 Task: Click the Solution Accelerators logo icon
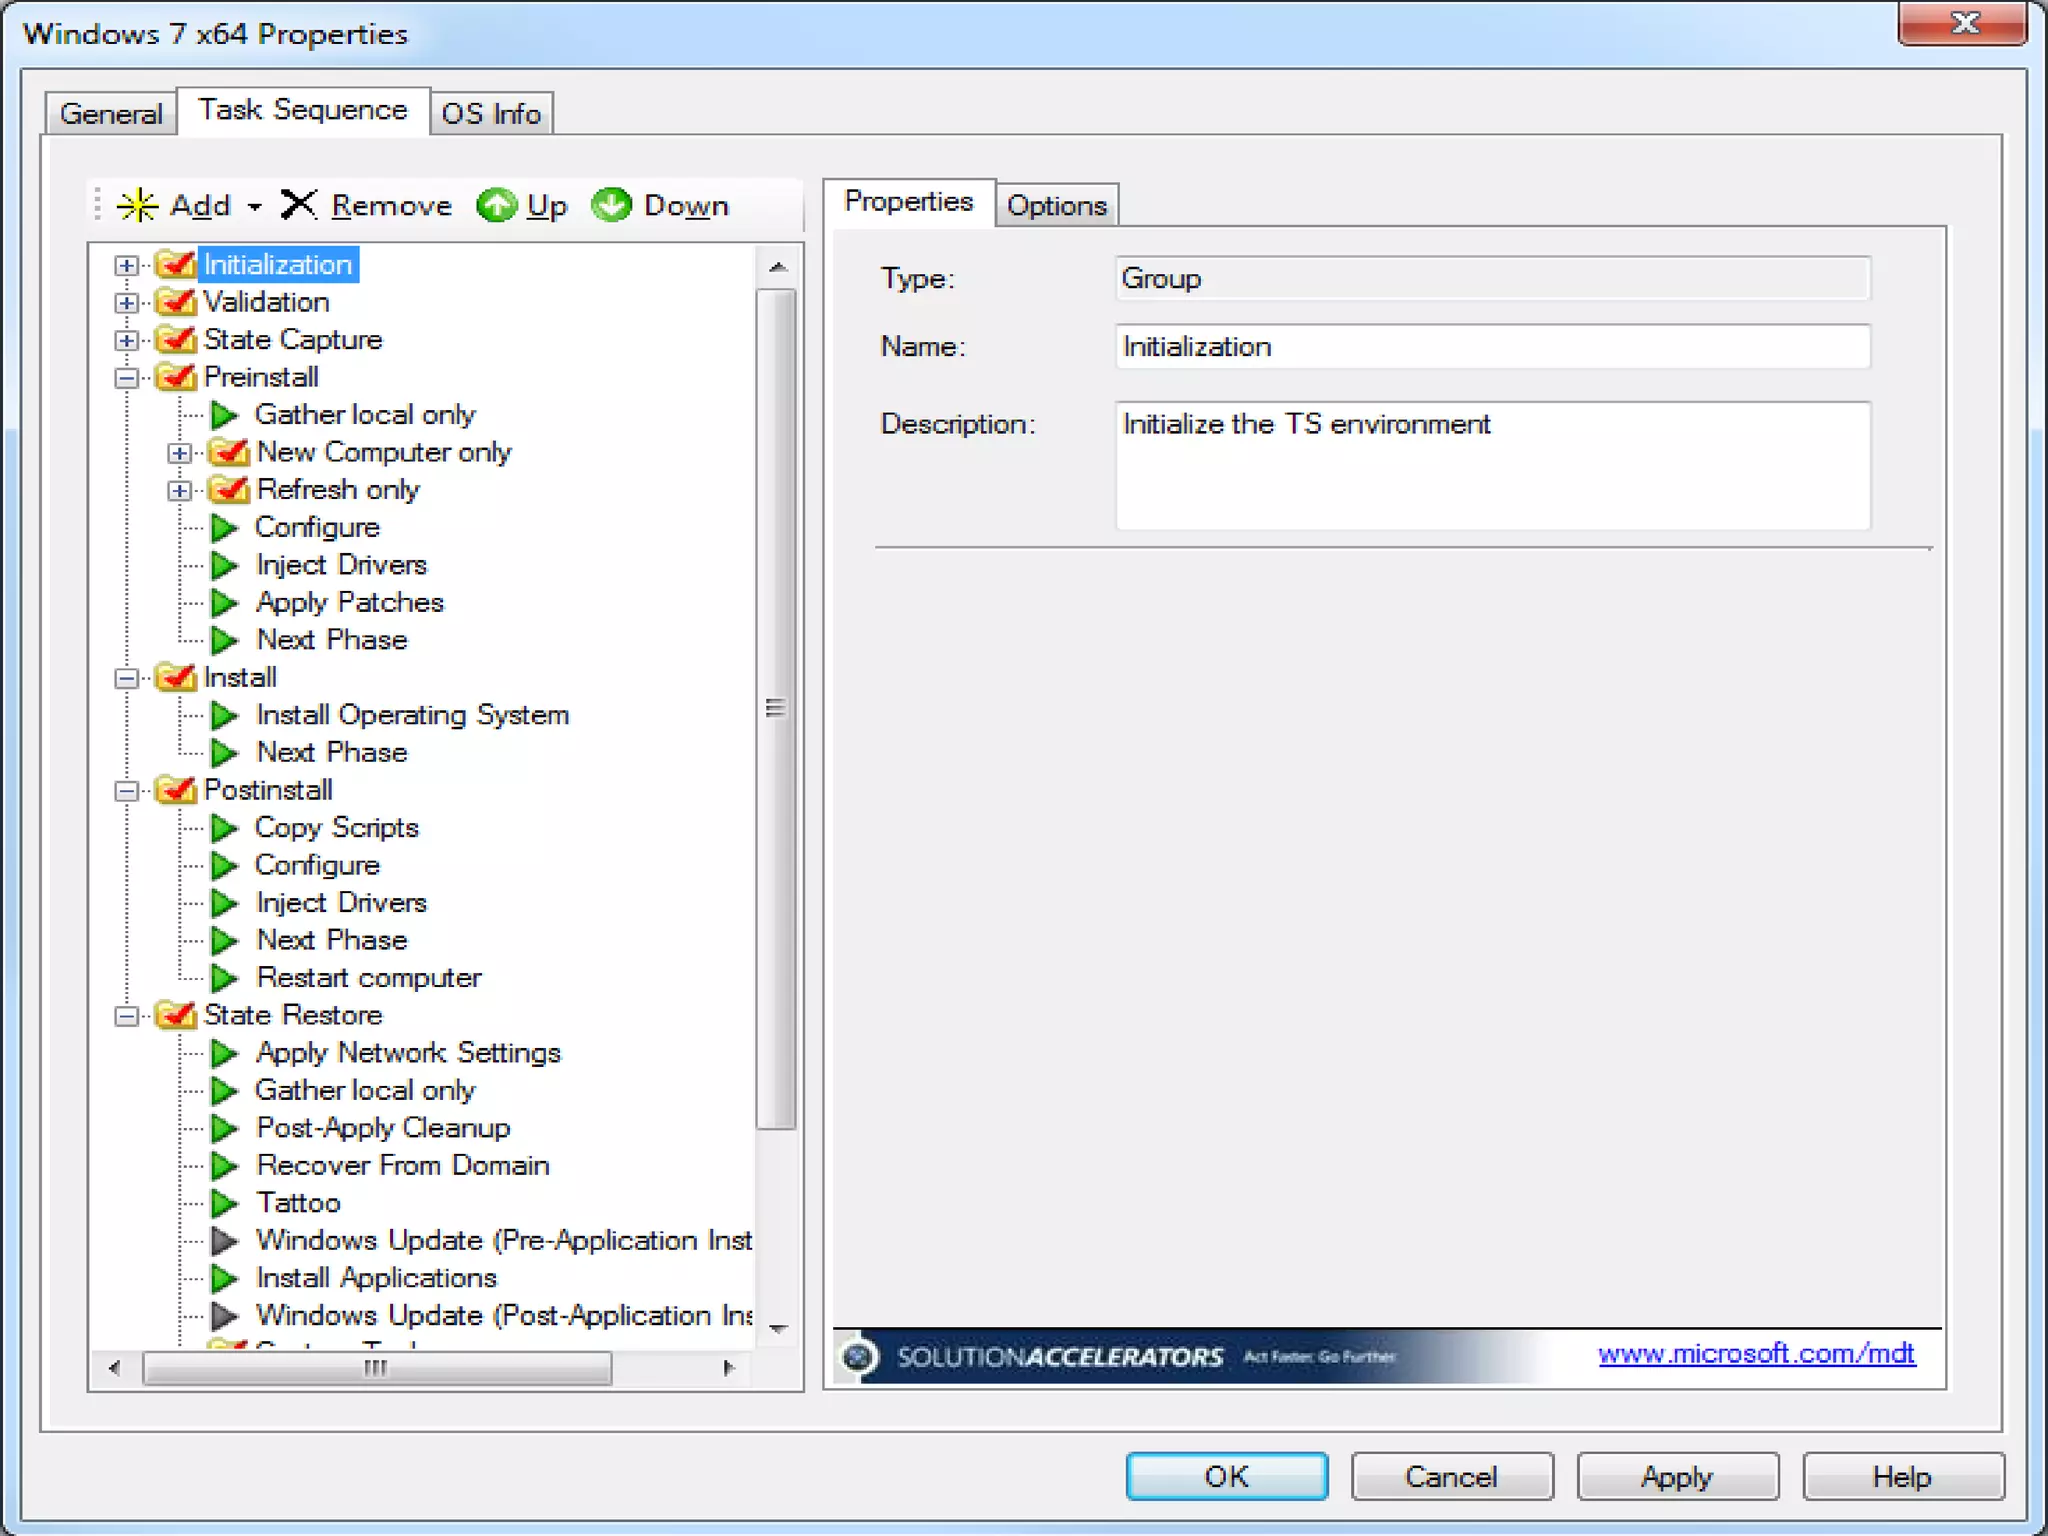857,1357
